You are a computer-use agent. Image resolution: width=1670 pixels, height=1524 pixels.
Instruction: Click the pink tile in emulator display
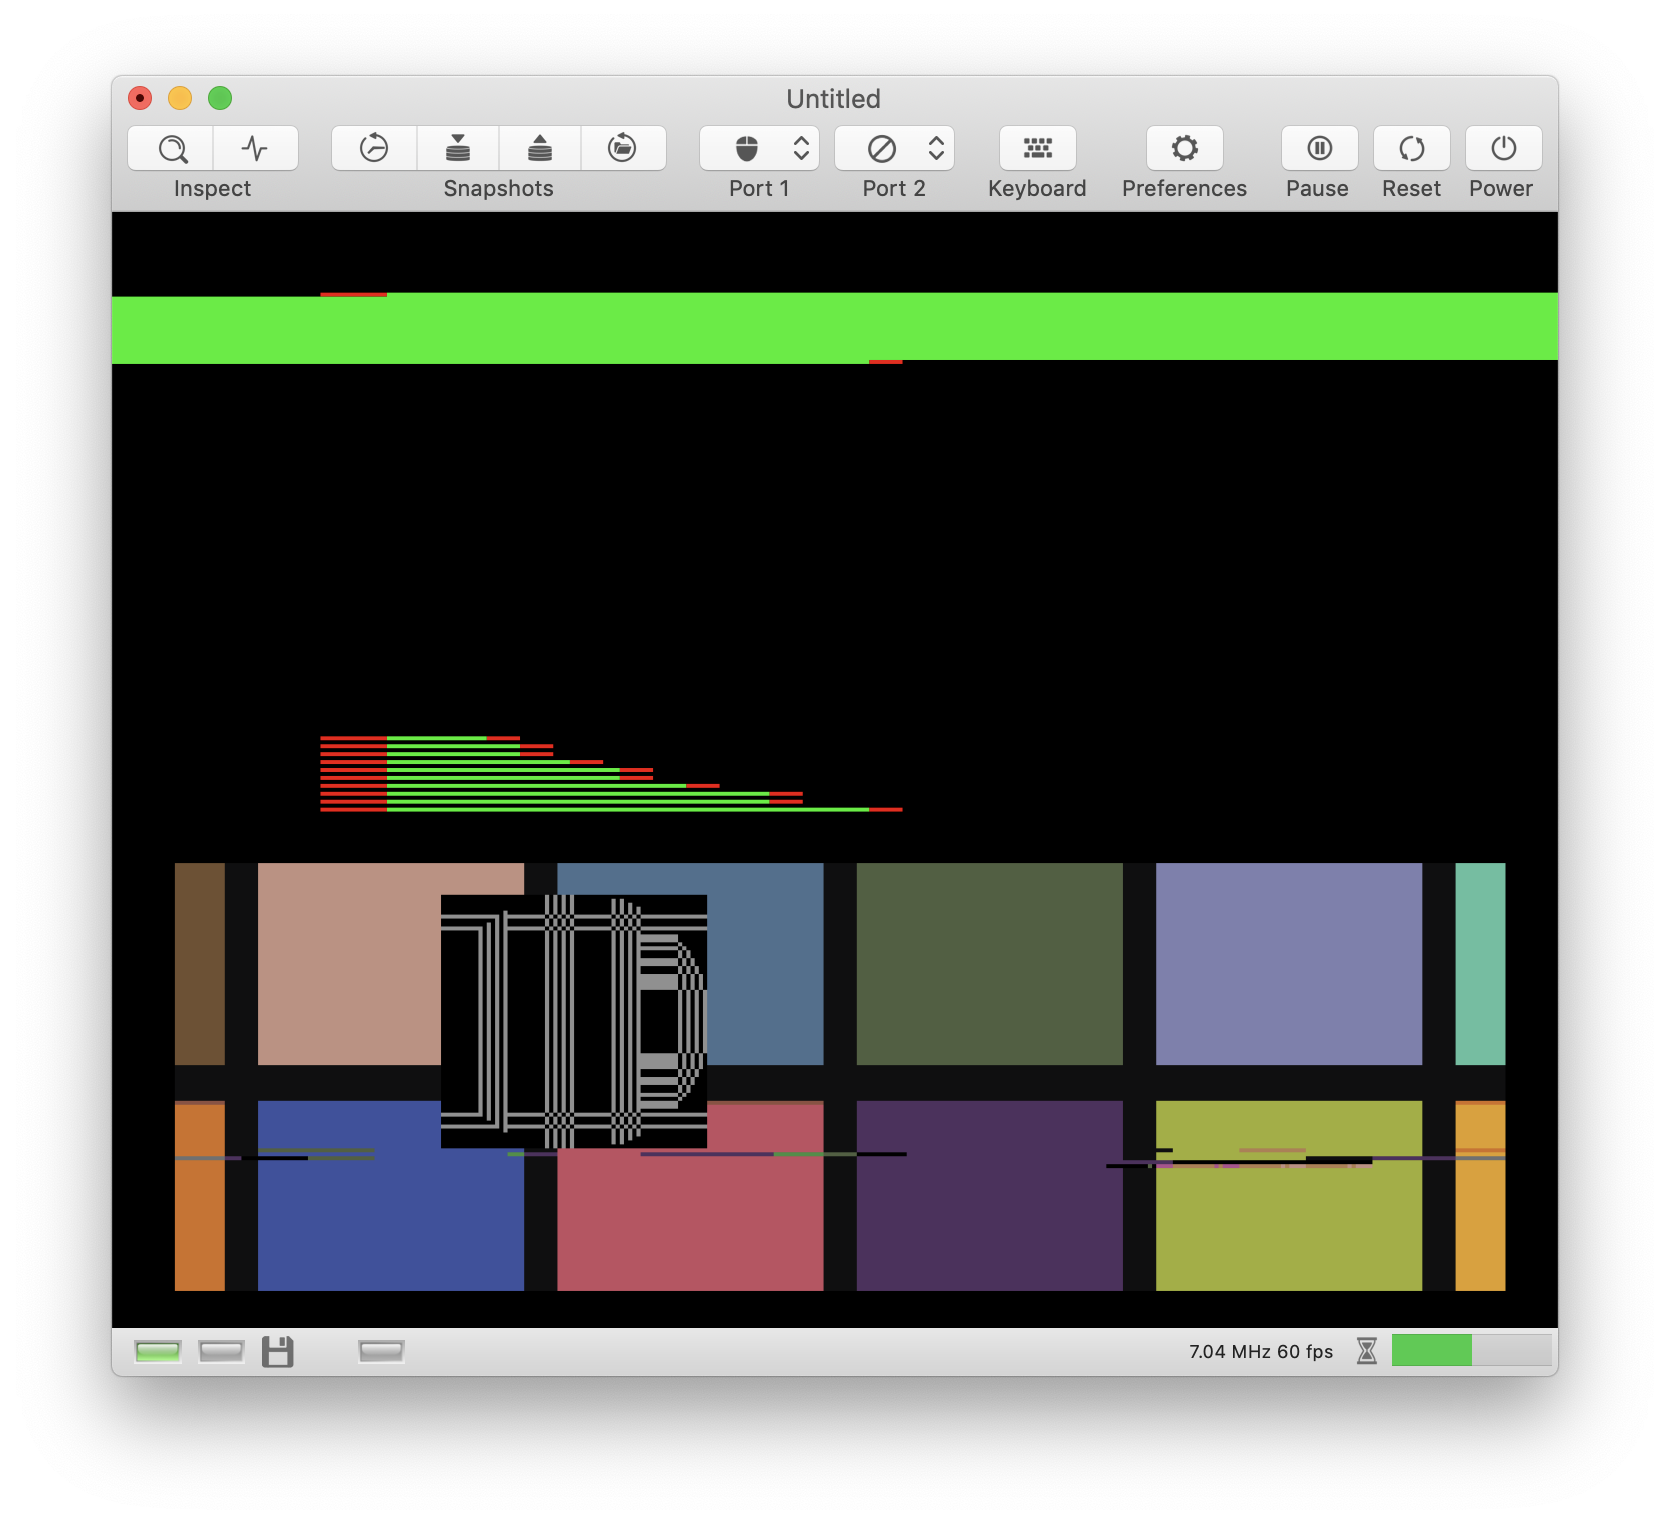pyautogui.click(x=349, y=964)
